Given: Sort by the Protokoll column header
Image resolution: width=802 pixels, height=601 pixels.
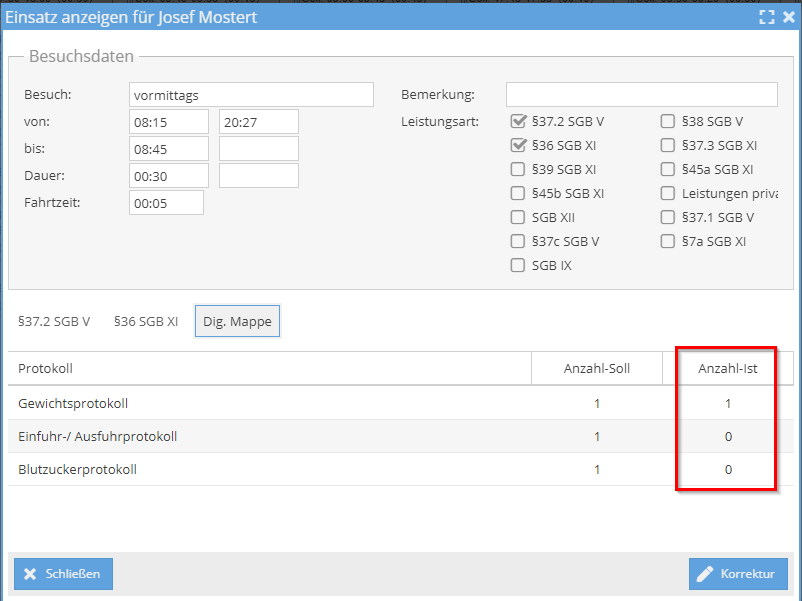Looking at the screenshot, I should pyautogui.click(x=46, y=369).
